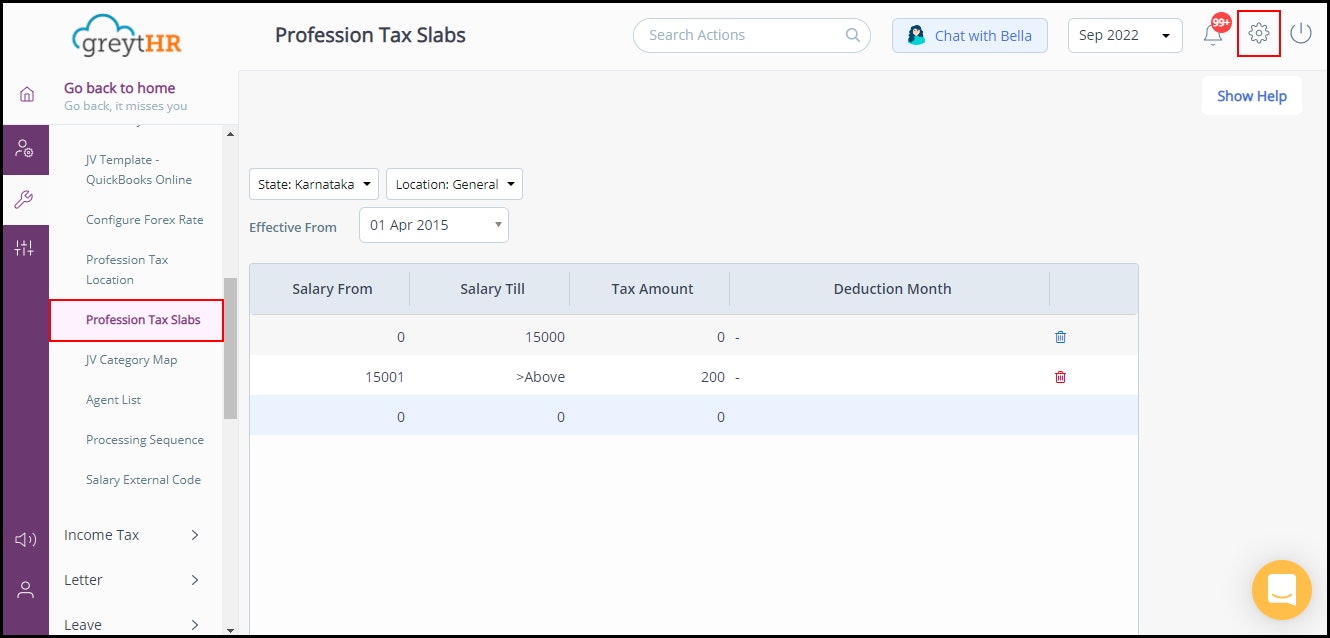1330x638 pixels.
Task: Click the Show Help button
Action: coord(1251,95)
